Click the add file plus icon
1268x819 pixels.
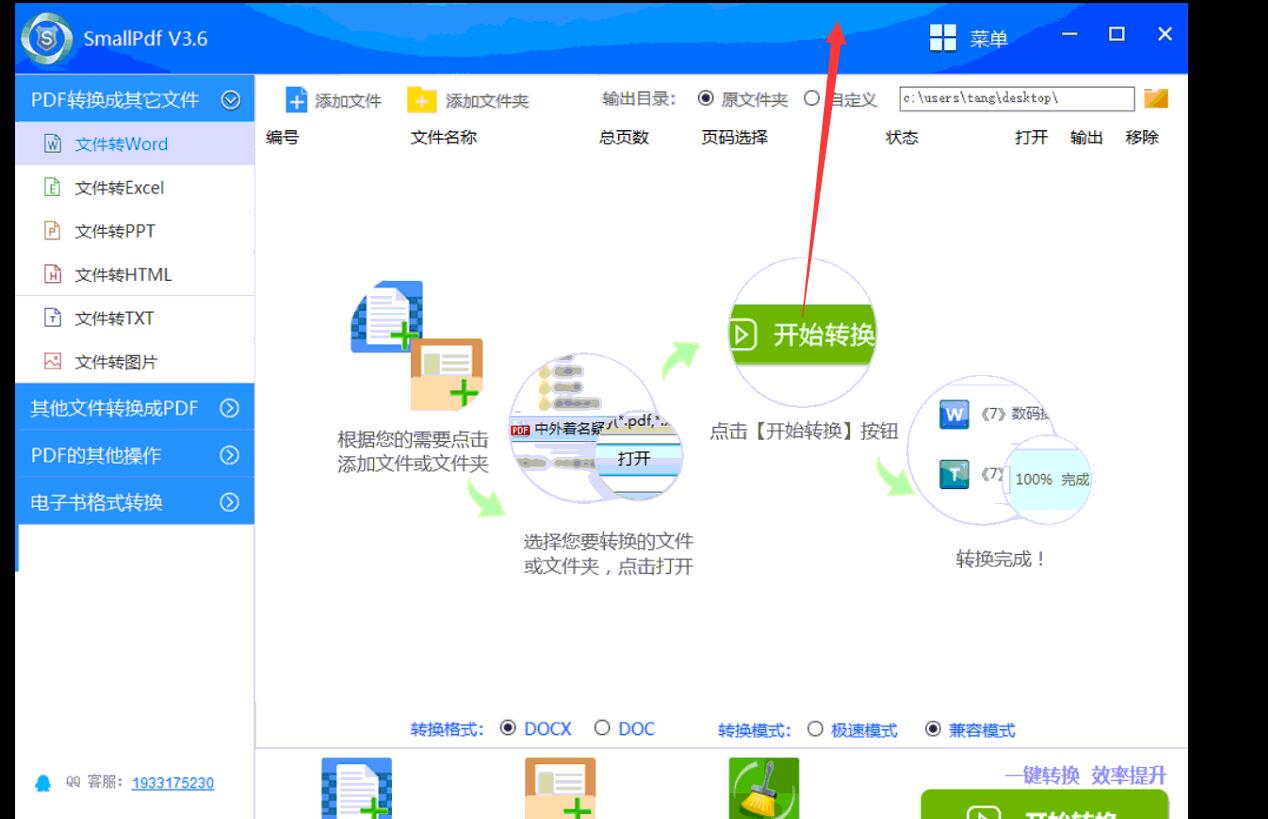point(297,100)
